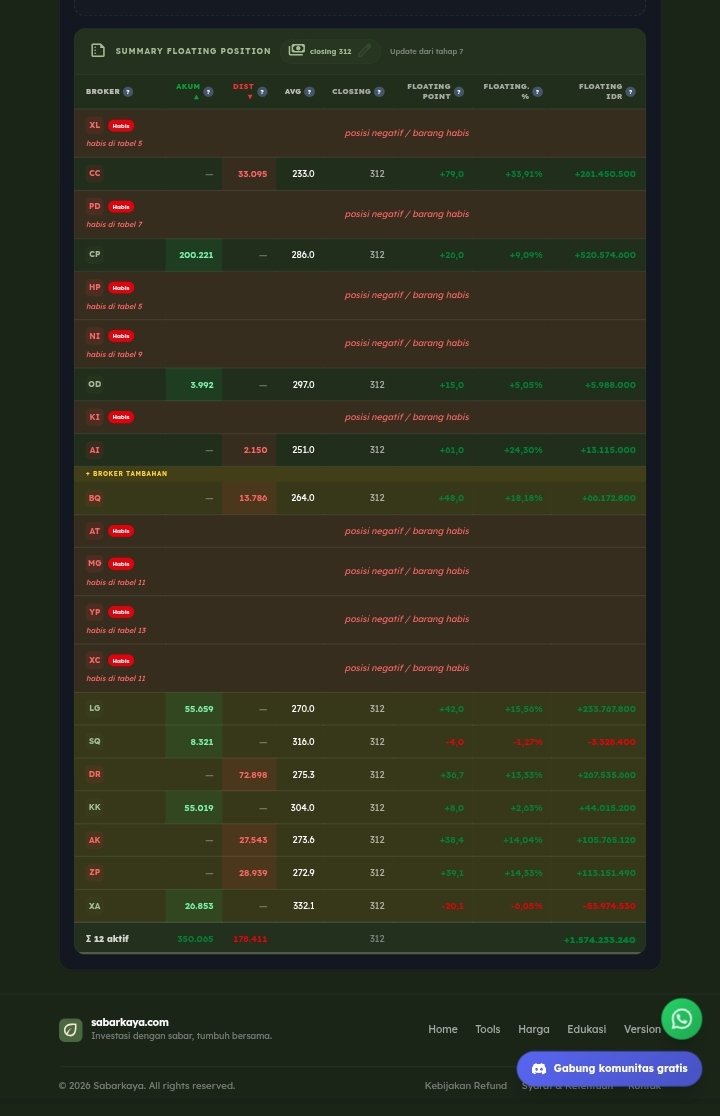Join community via Gabung komunitas gratis
Viewport: 720px width, 1116px height.
(x=609, y=1068)
